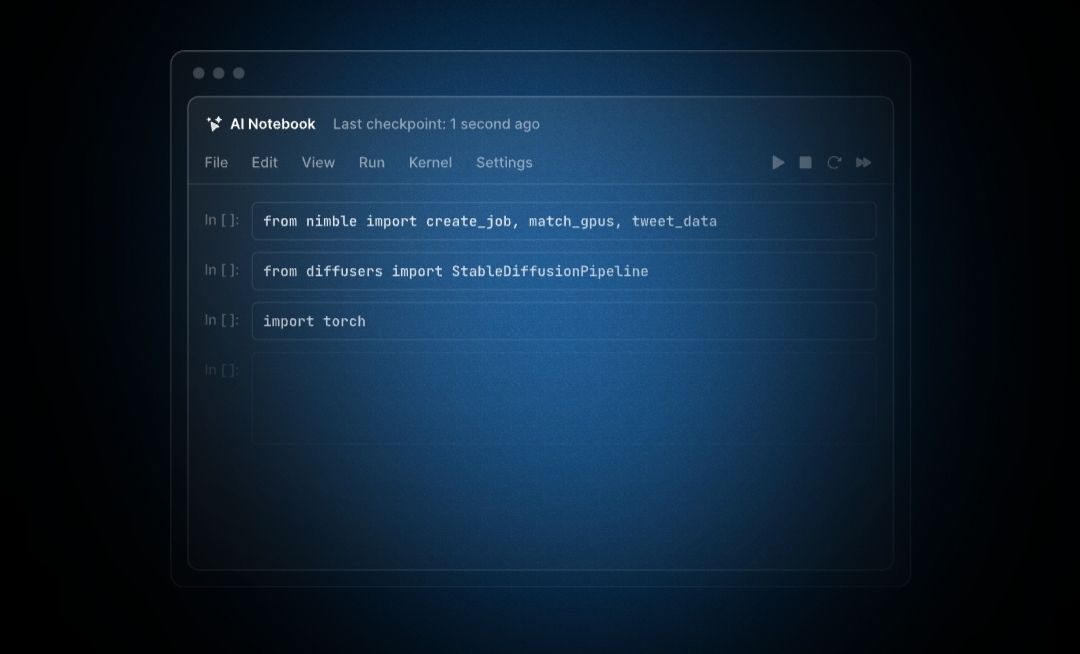The height and width of the screenshot is (654, 1080).
Task: Click the In [ ] prompt of the empty cell
Action: coord(222,370)
